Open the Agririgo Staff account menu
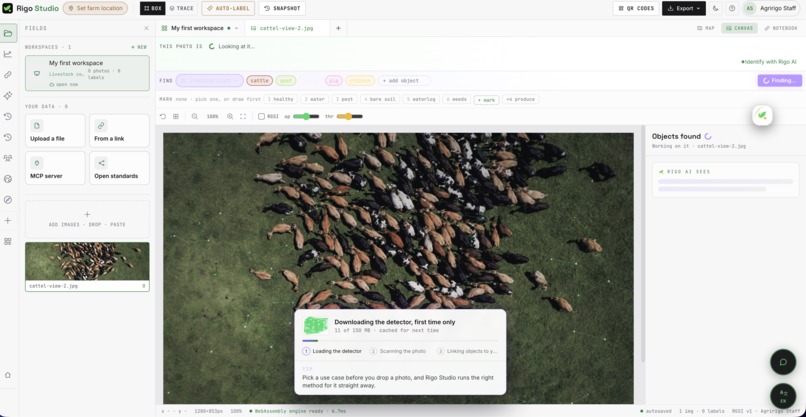The width and height of the screenshot is (806, 417). click(x=771, y=8)
